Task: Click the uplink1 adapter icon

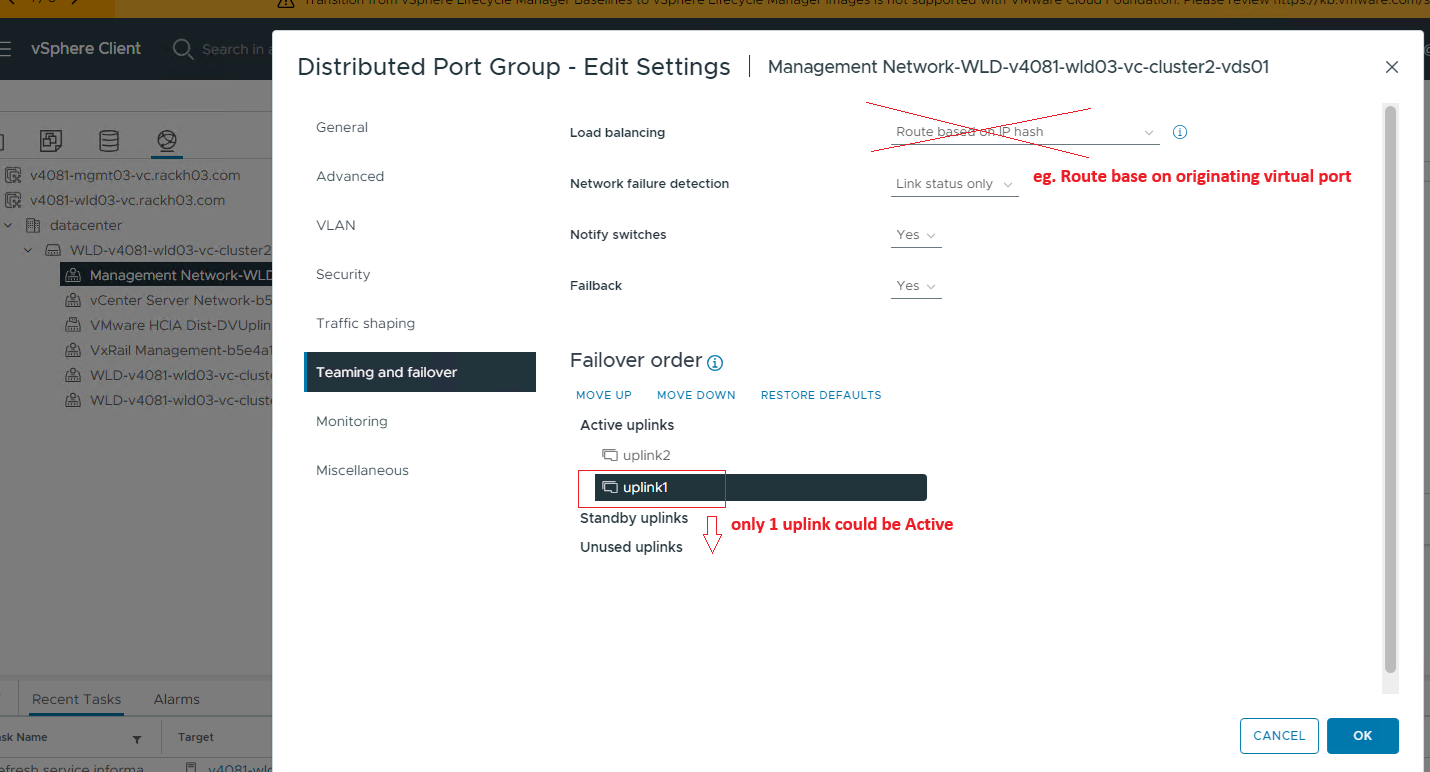Action: tap(609, 487)
